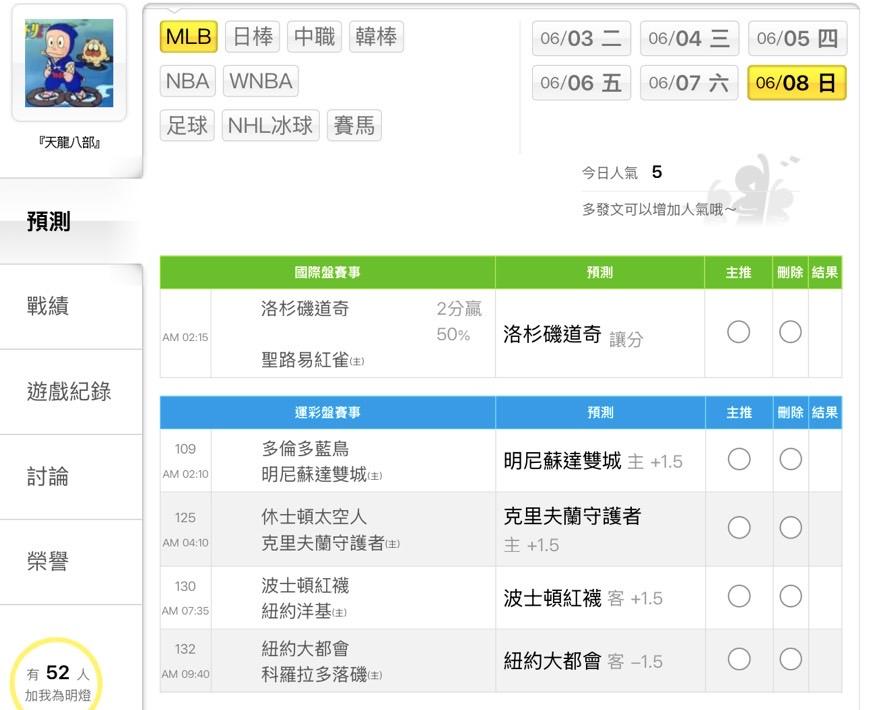Switch to 中職 league tab
Image resolution: width=869 pixels, height=710 pixels.
pos(315,37)
